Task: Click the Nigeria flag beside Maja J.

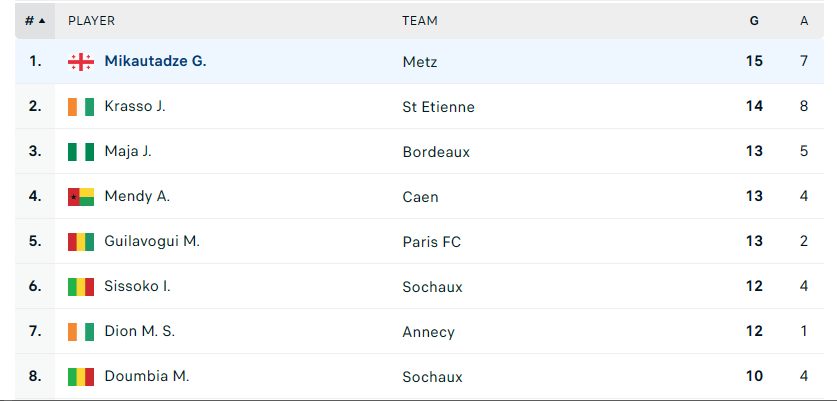Action: point(81,152)
